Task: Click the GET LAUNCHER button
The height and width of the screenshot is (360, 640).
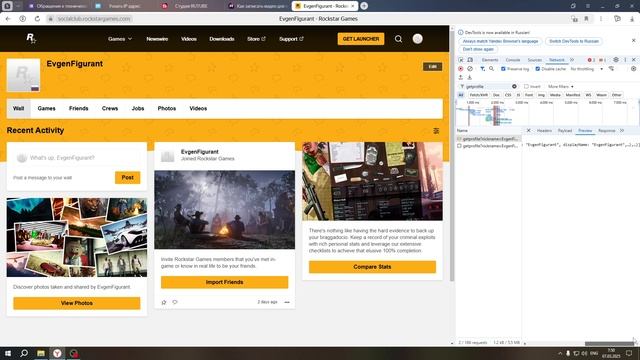Action: tap(361, 39)
